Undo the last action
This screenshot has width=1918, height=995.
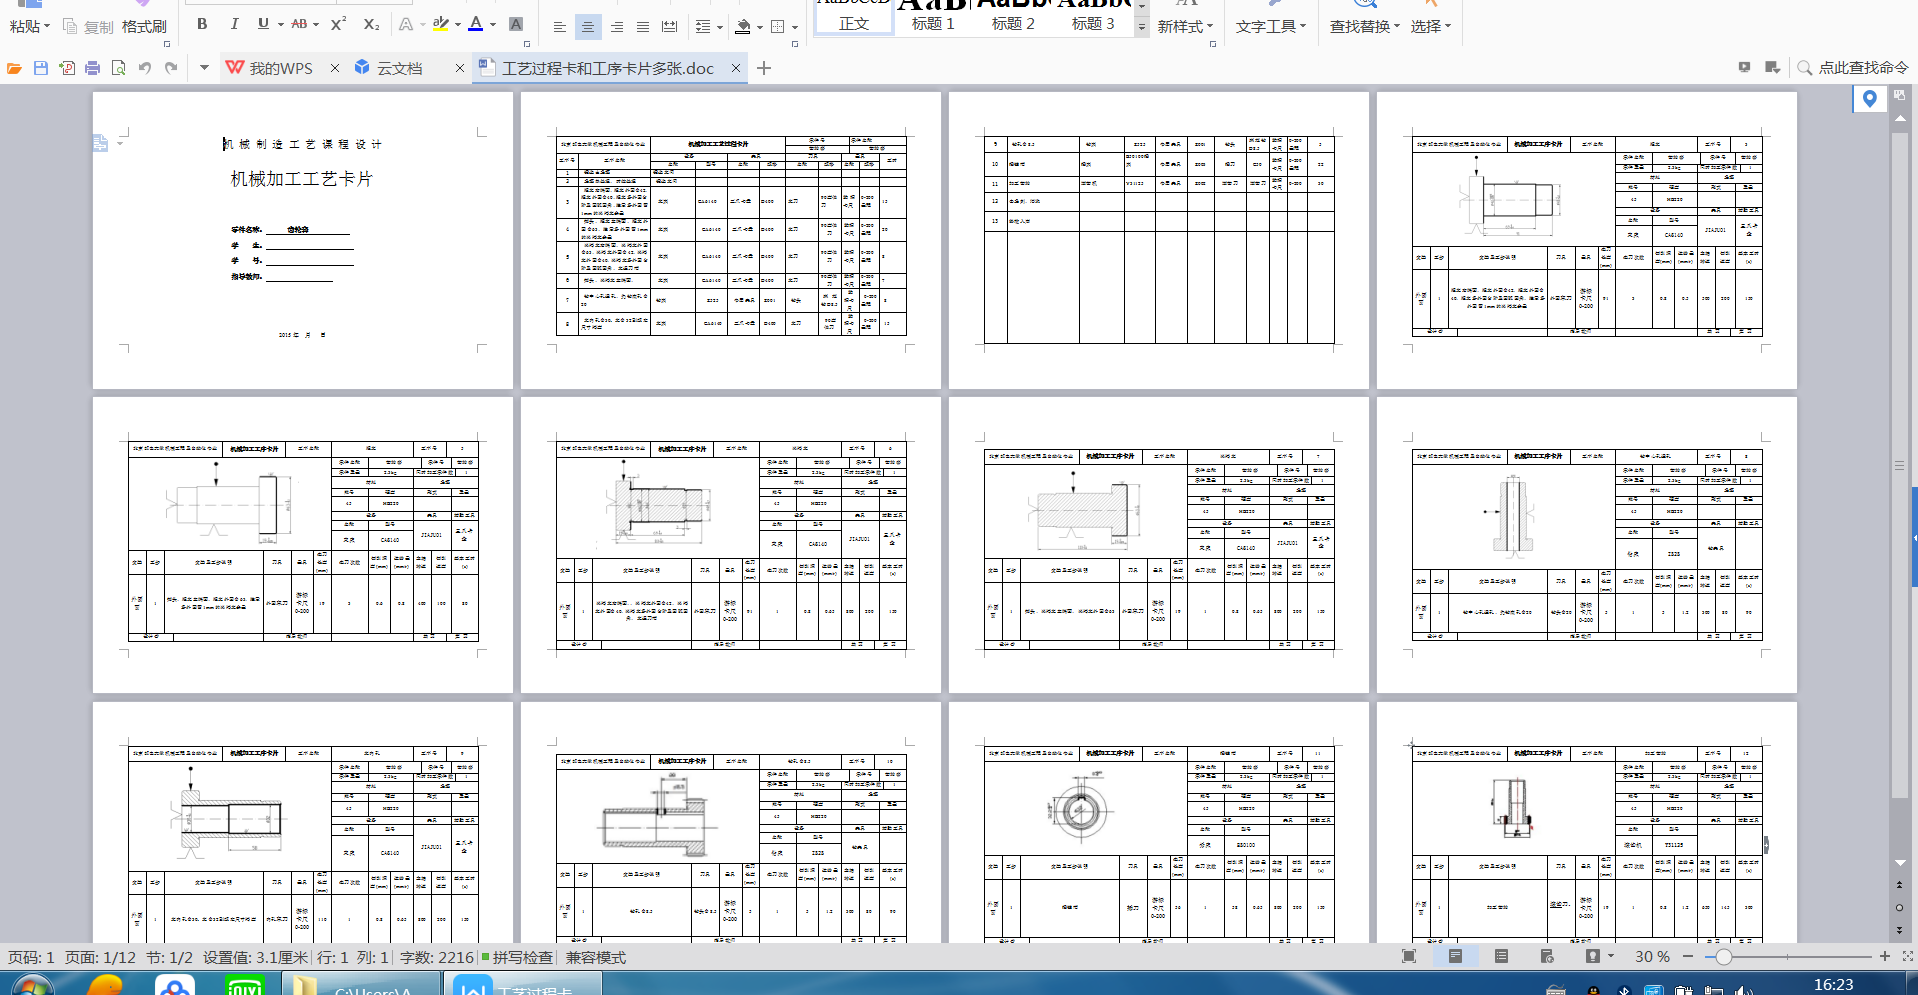[x=145, y=68]
